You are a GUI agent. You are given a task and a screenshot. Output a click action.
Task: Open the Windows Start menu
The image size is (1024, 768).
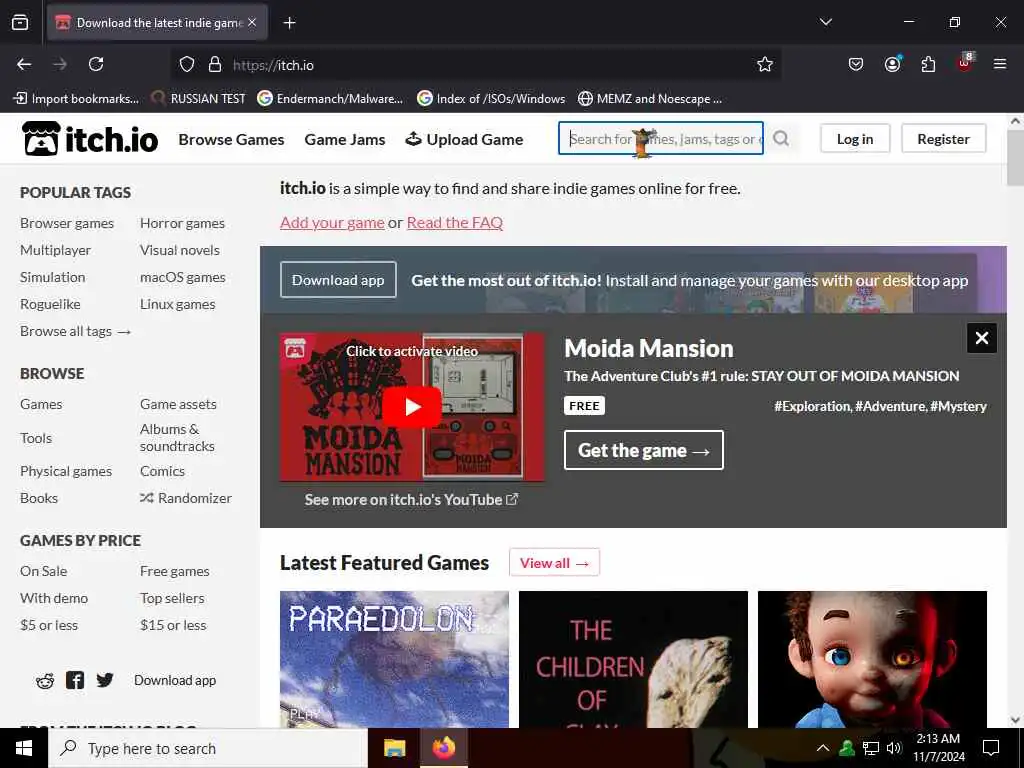click(x=24, y=748)
